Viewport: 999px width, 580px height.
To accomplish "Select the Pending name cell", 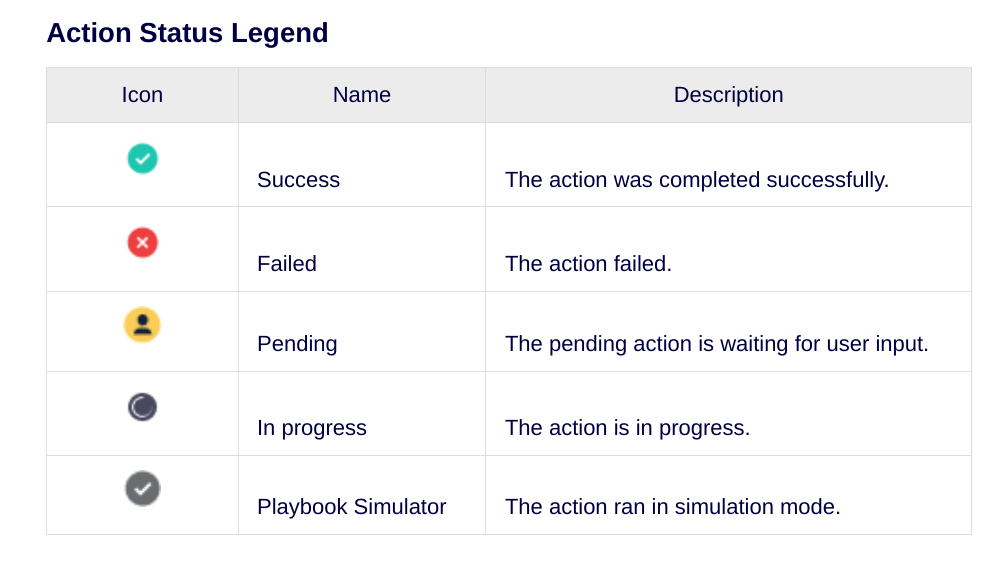I will 297,344.
